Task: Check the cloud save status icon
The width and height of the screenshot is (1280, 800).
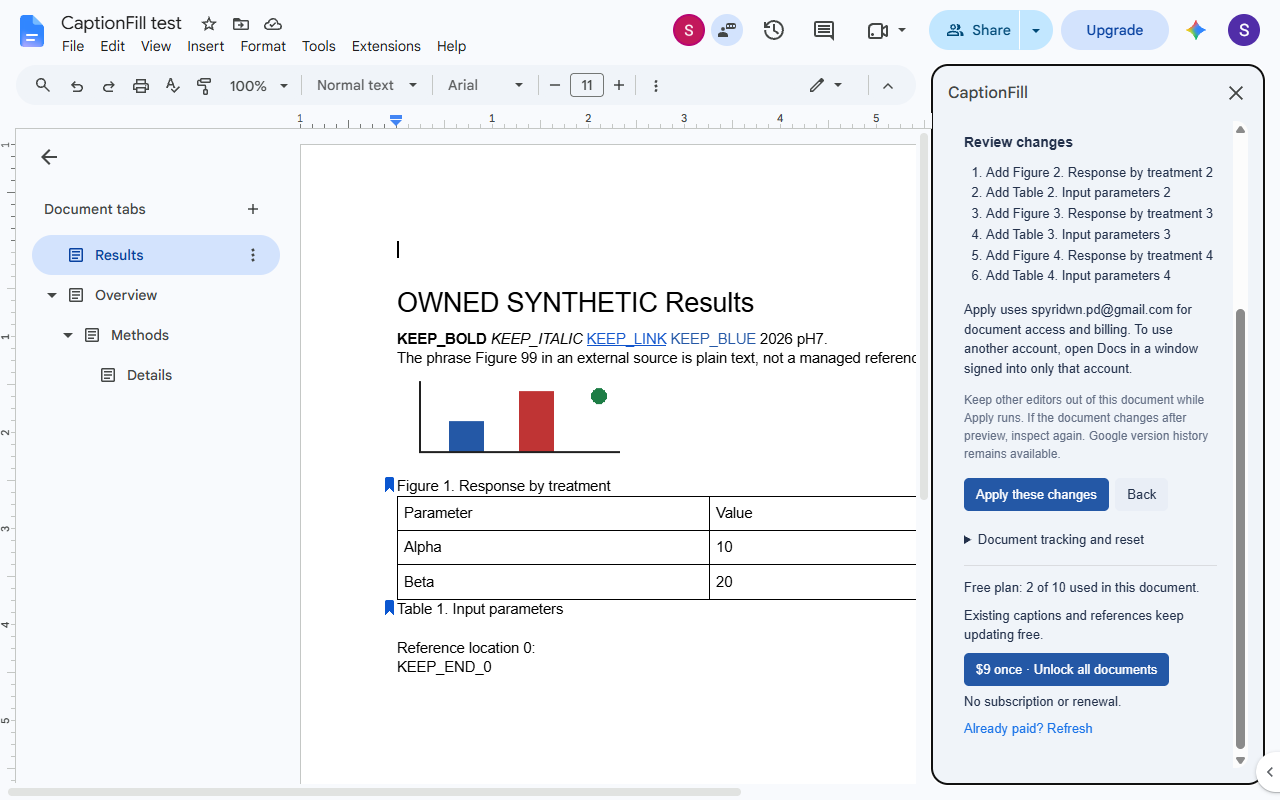Action: point(273,24)
